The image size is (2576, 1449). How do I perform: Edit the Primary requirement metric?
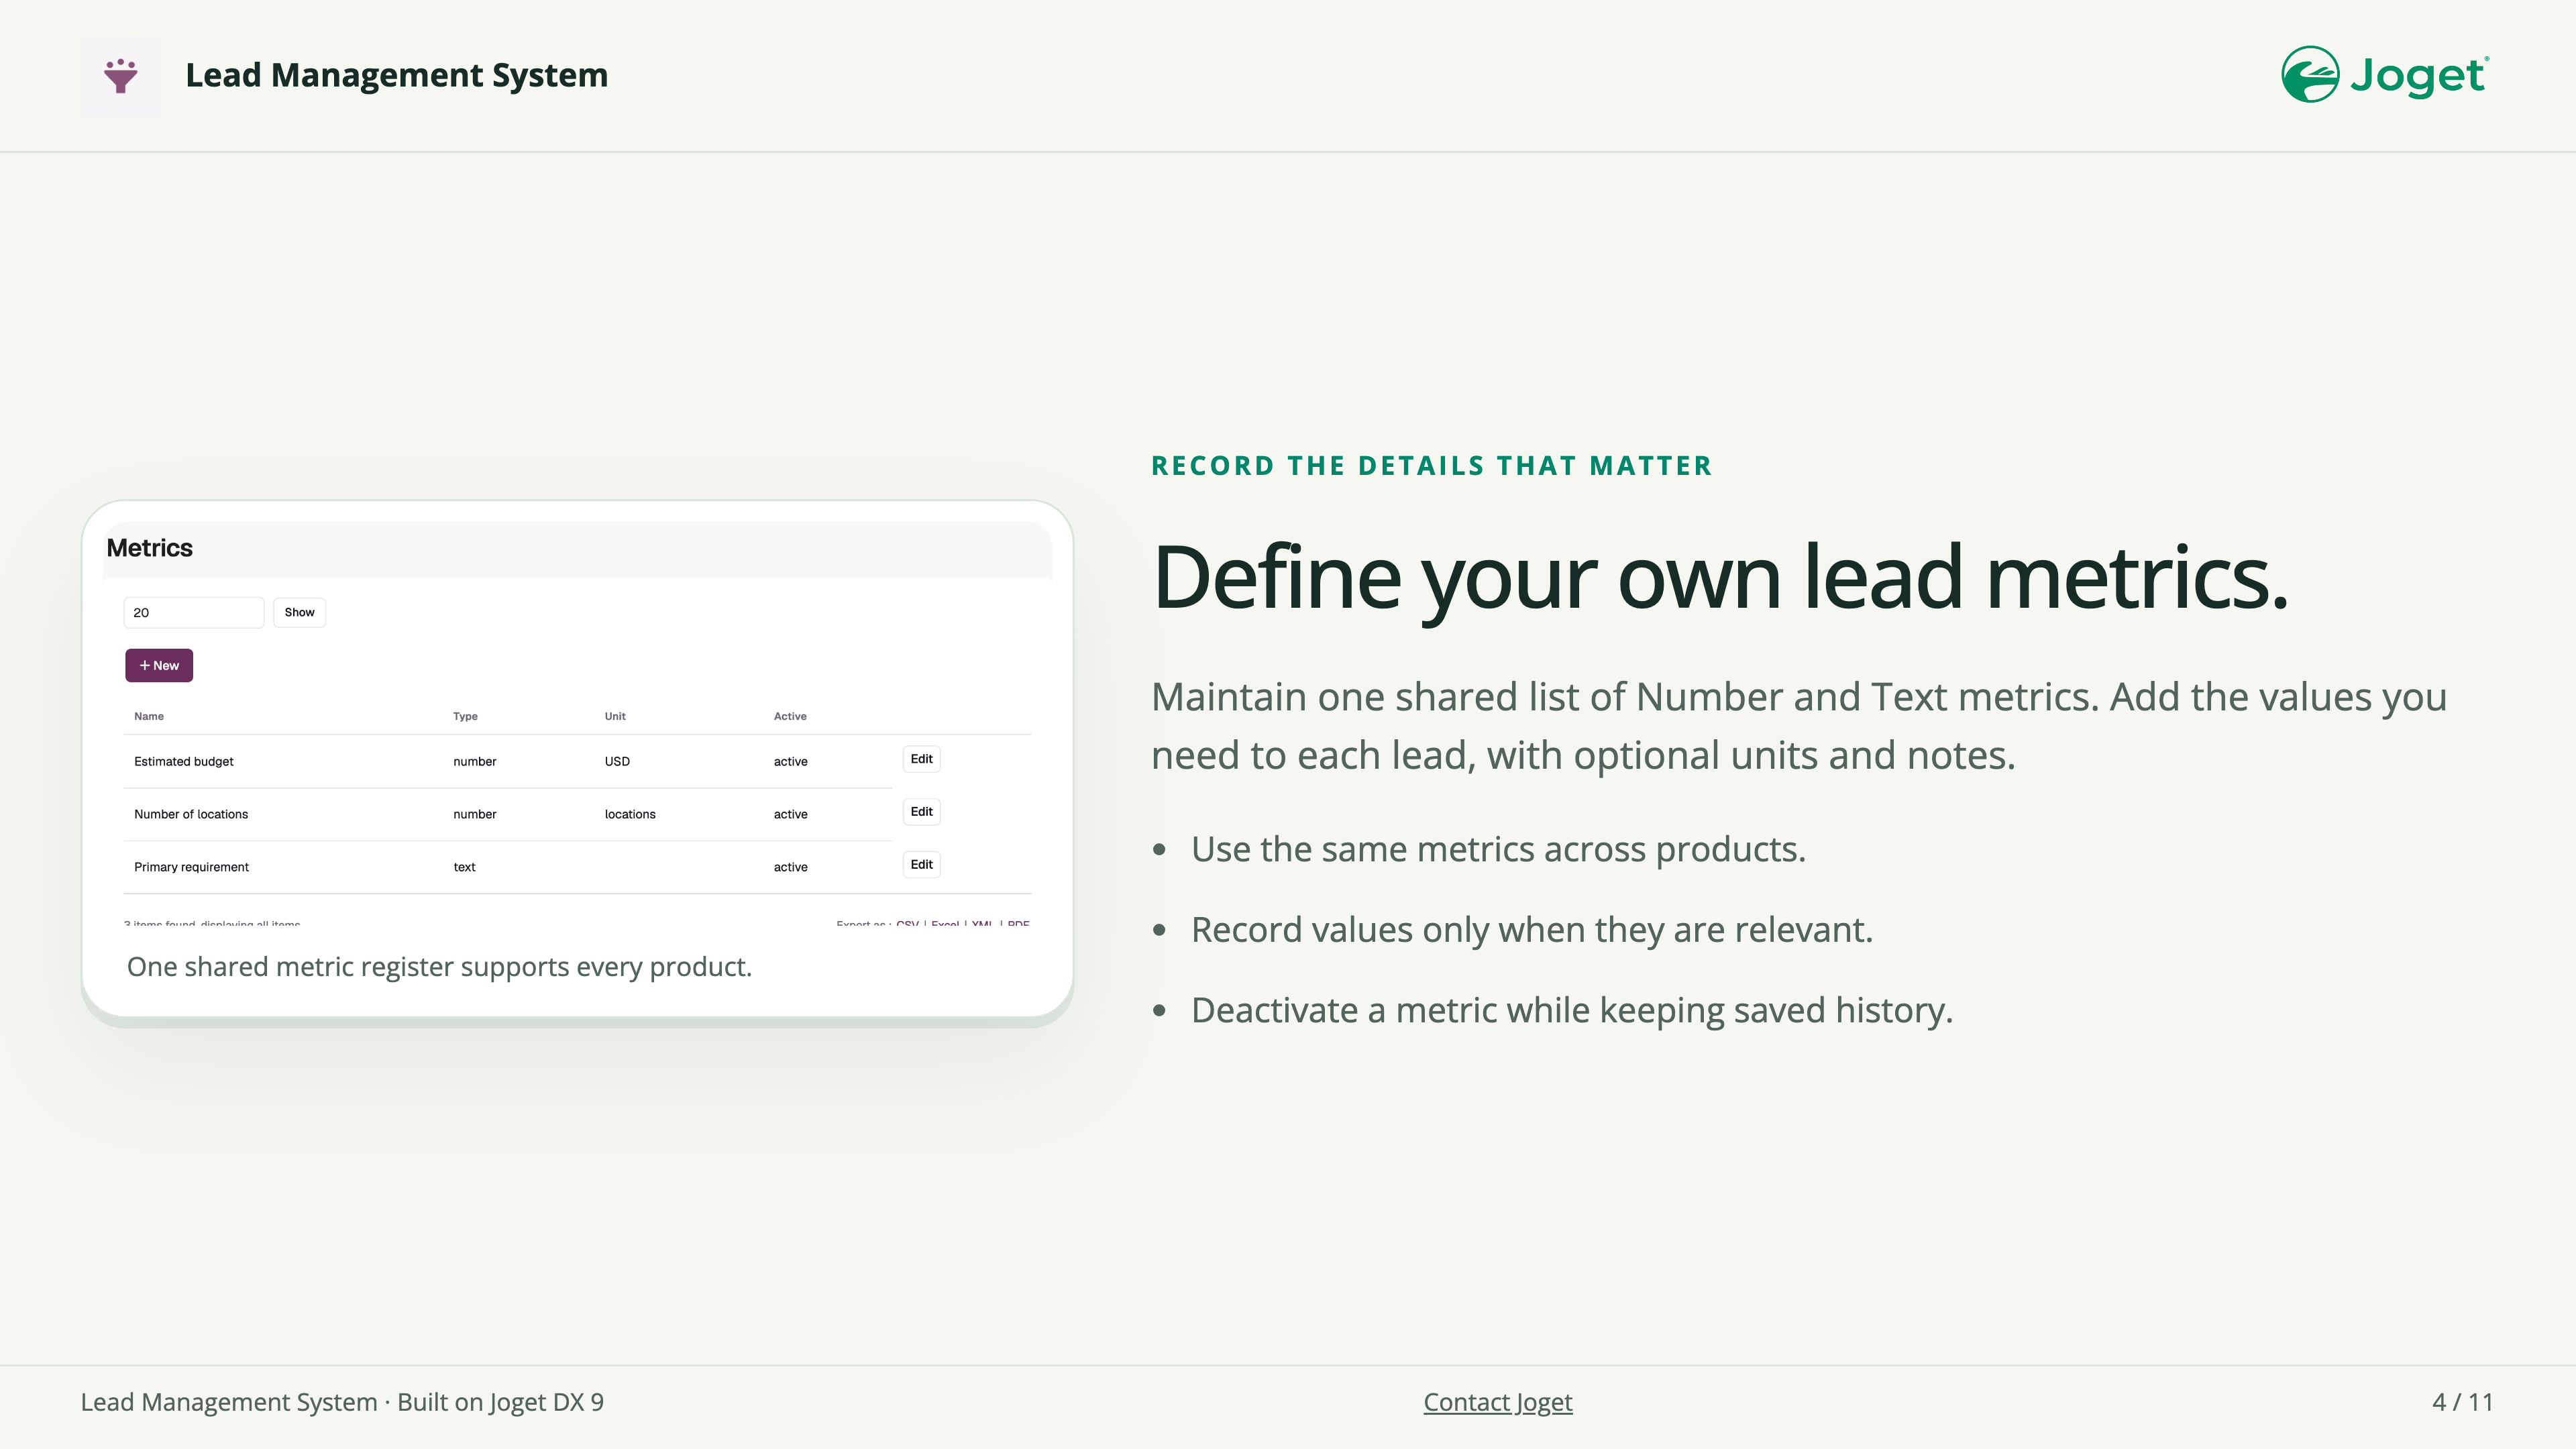coord(921,865)
